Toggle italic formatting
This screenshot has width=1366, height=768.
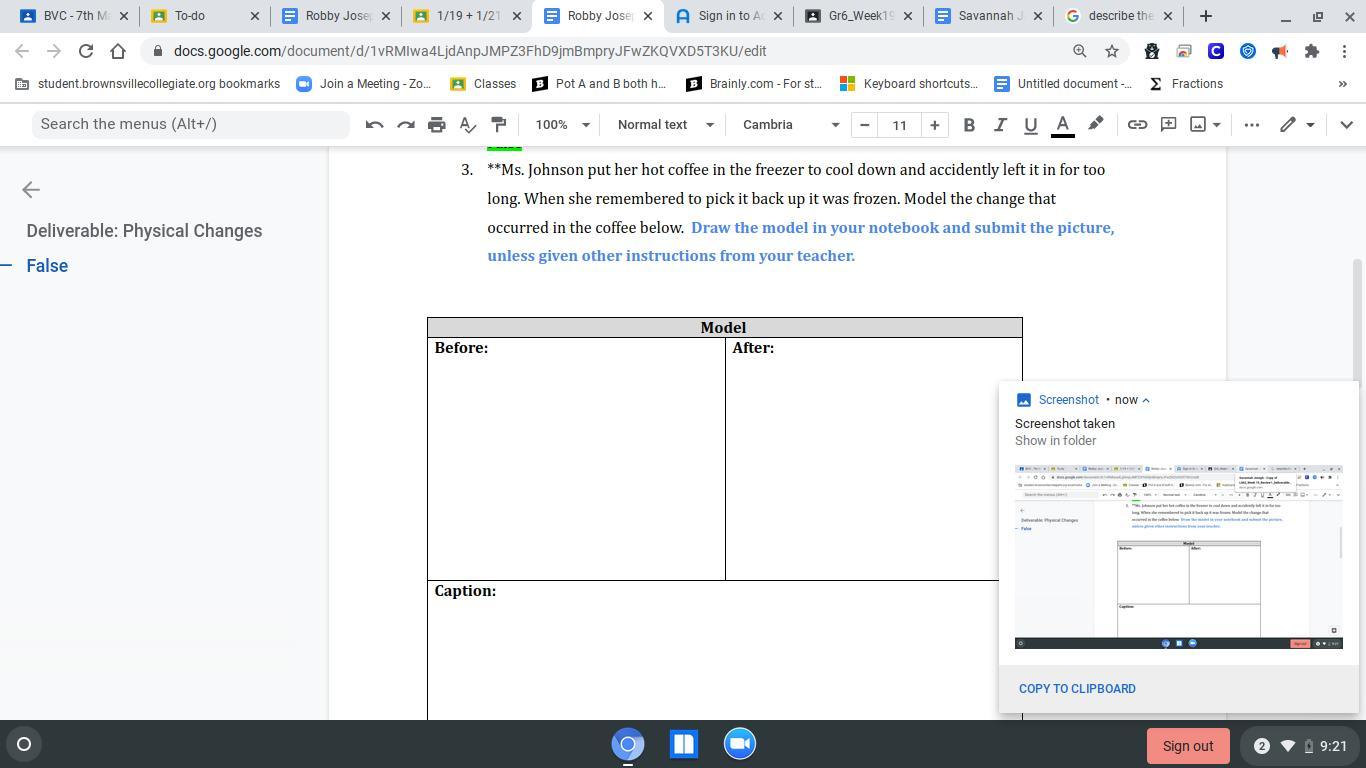click(999, 125)
